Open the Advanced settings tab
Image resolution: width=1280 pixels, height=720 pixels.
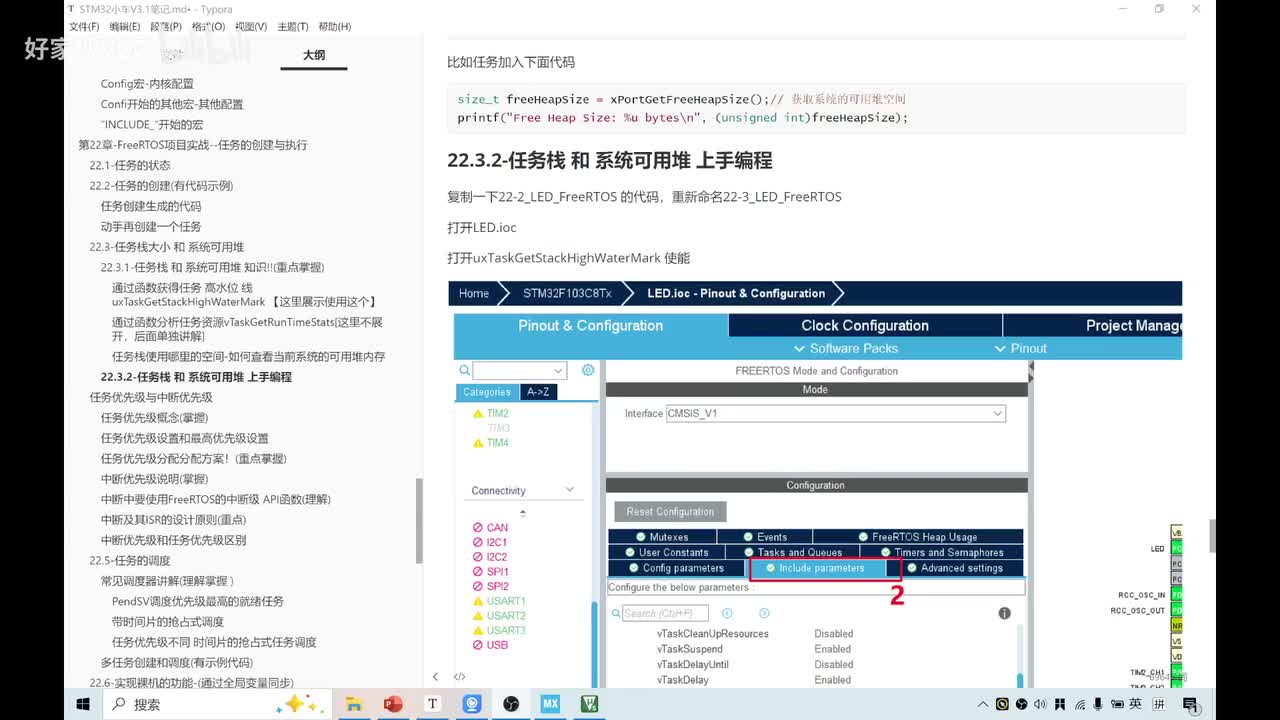[955, 568]
